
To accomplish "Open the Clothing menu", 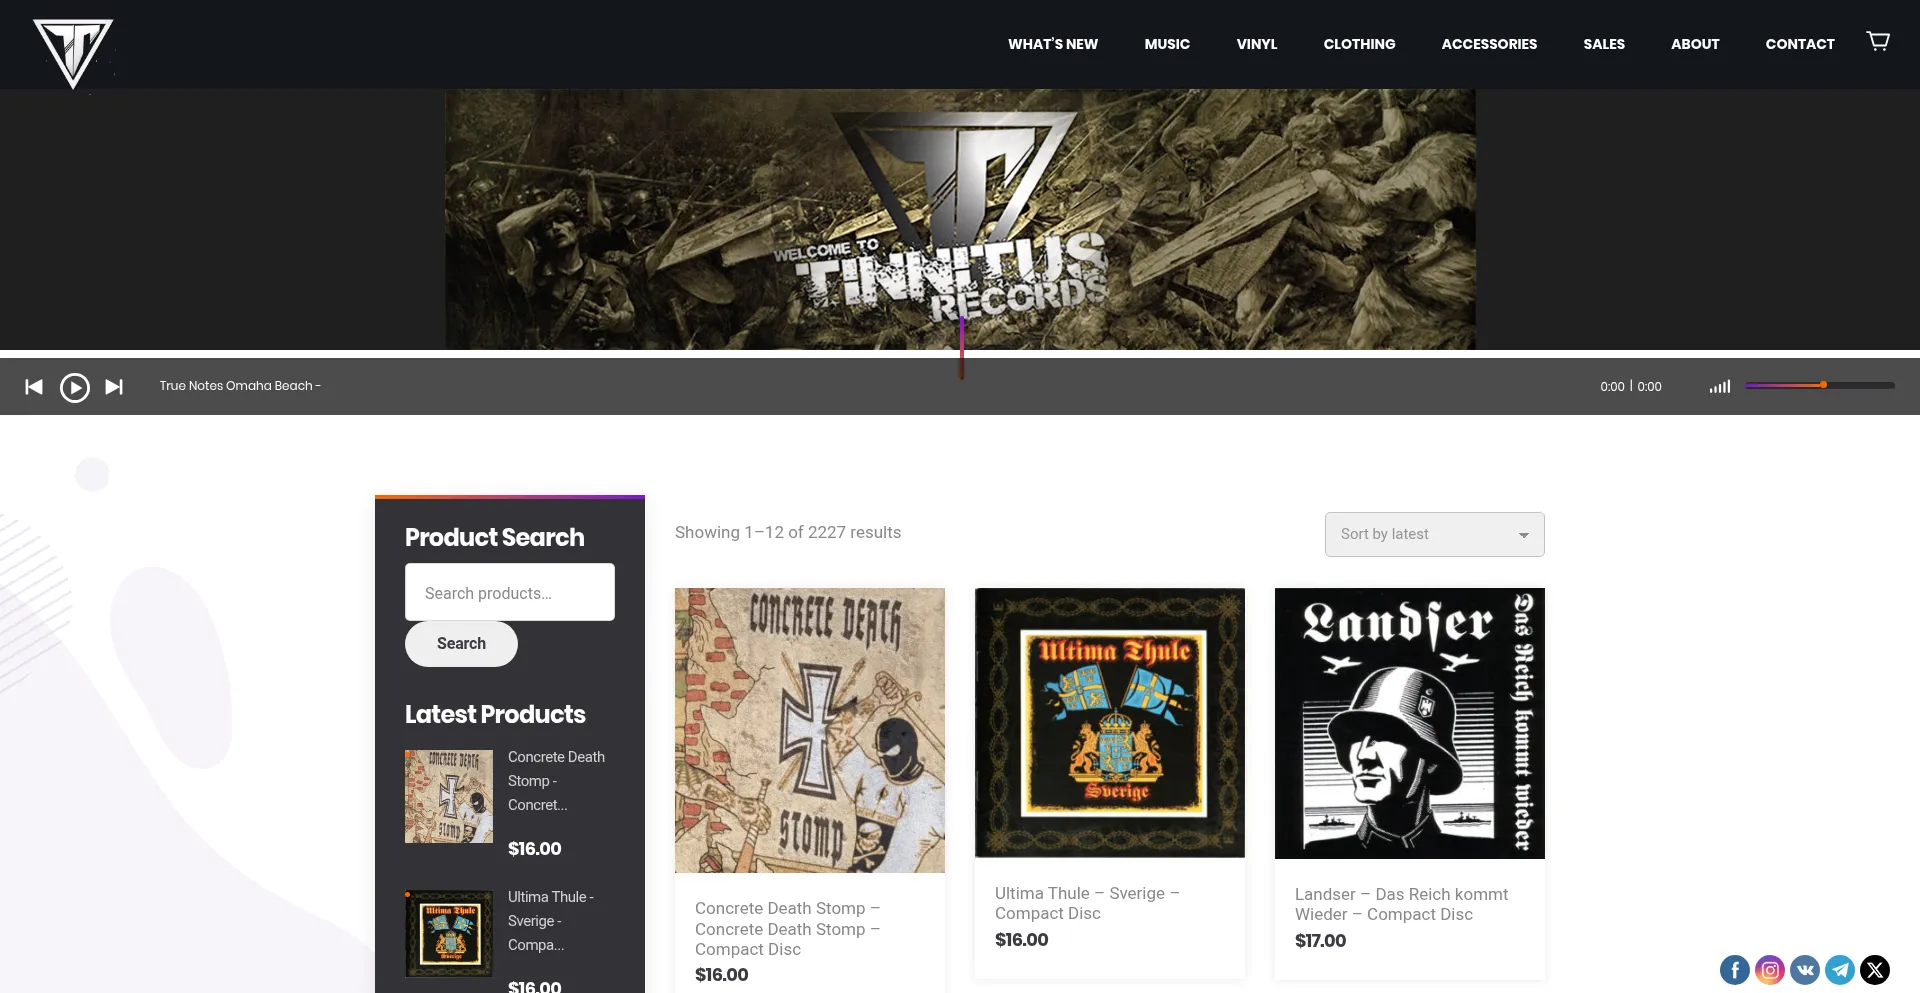I will (1359, 44).
